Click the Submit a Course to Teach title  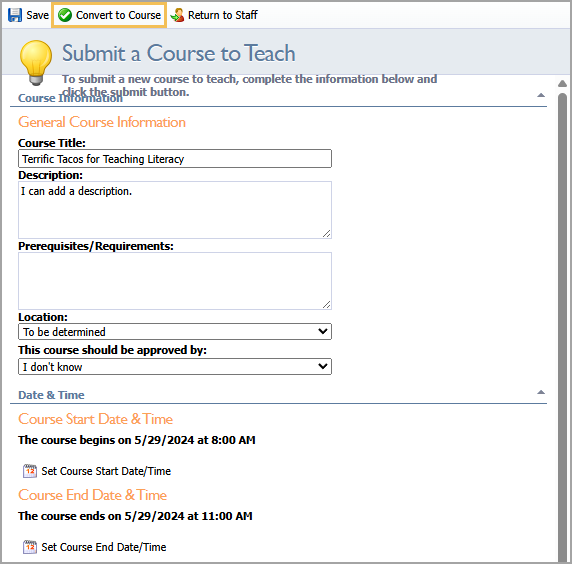click(x=178, y=53)
